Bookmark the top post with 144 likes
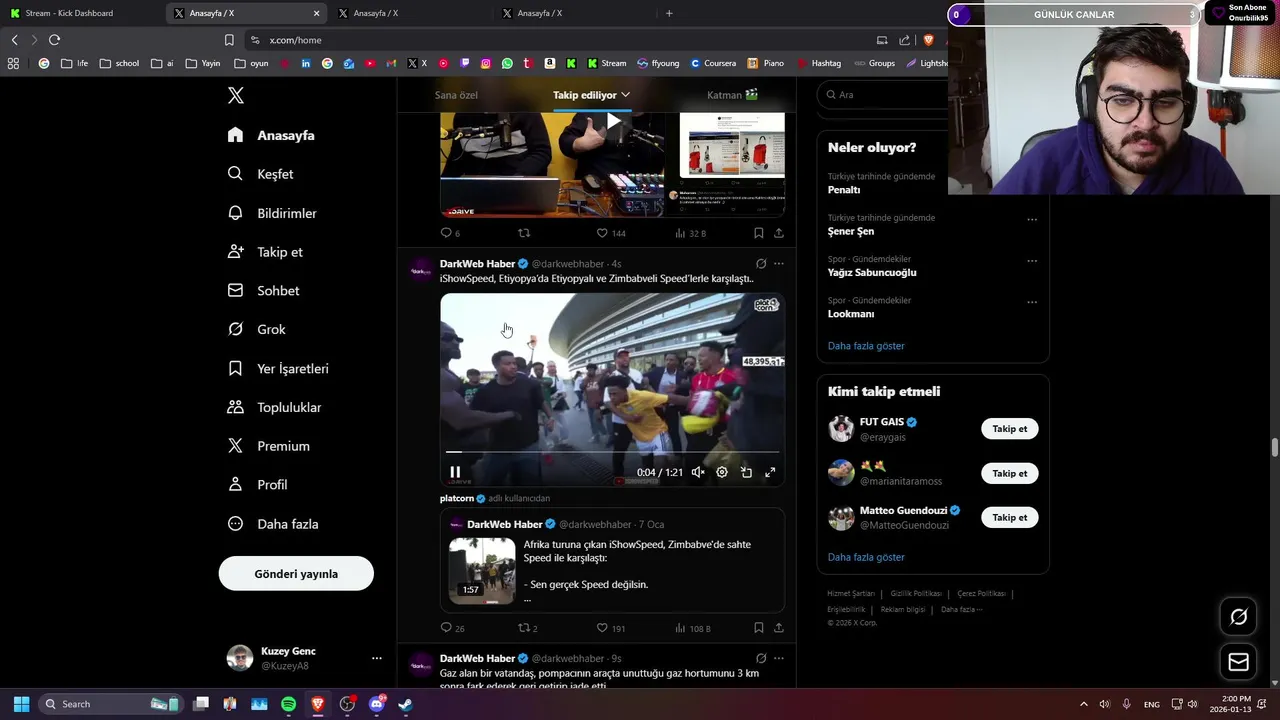 tap(758, 233)
